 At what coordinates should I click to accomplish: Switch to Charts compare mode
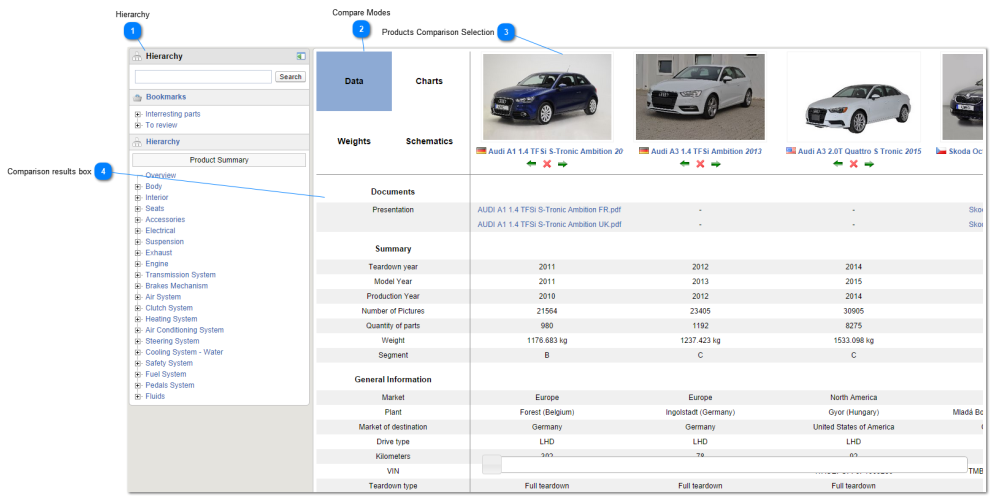point(429,81)
